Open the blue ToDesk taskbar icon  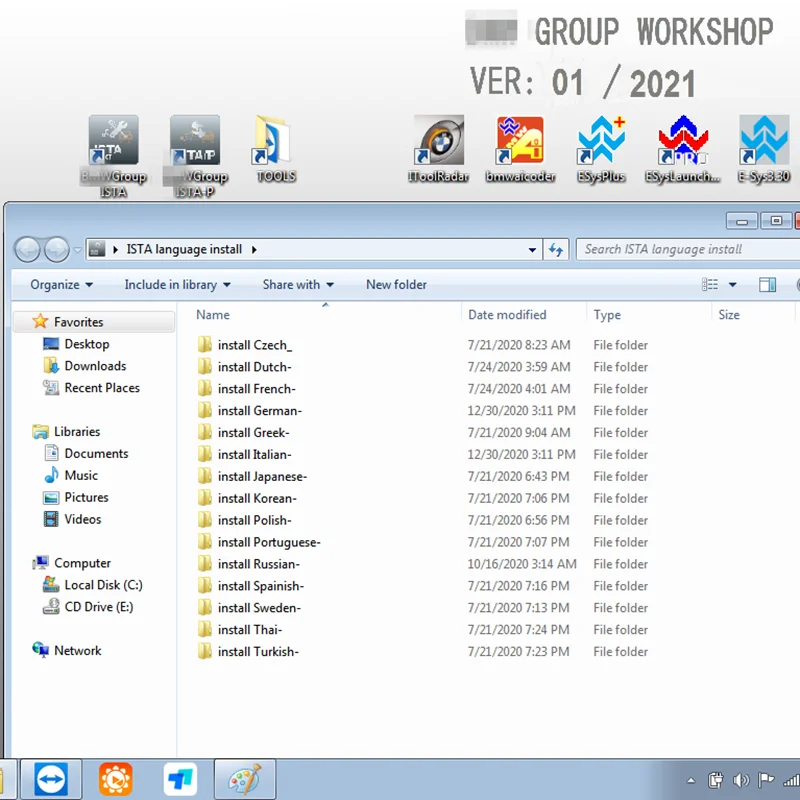point(181,779)
